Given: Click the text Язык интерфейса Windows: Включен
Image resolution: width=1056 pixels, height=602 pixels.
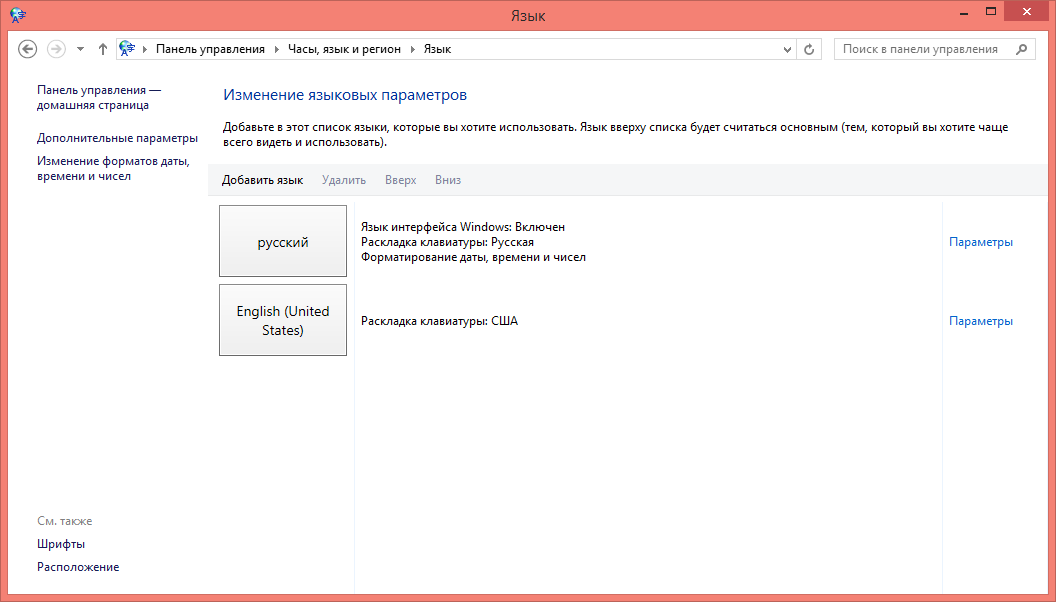Looking at the screenshot, I should click(x=463, y=227).
